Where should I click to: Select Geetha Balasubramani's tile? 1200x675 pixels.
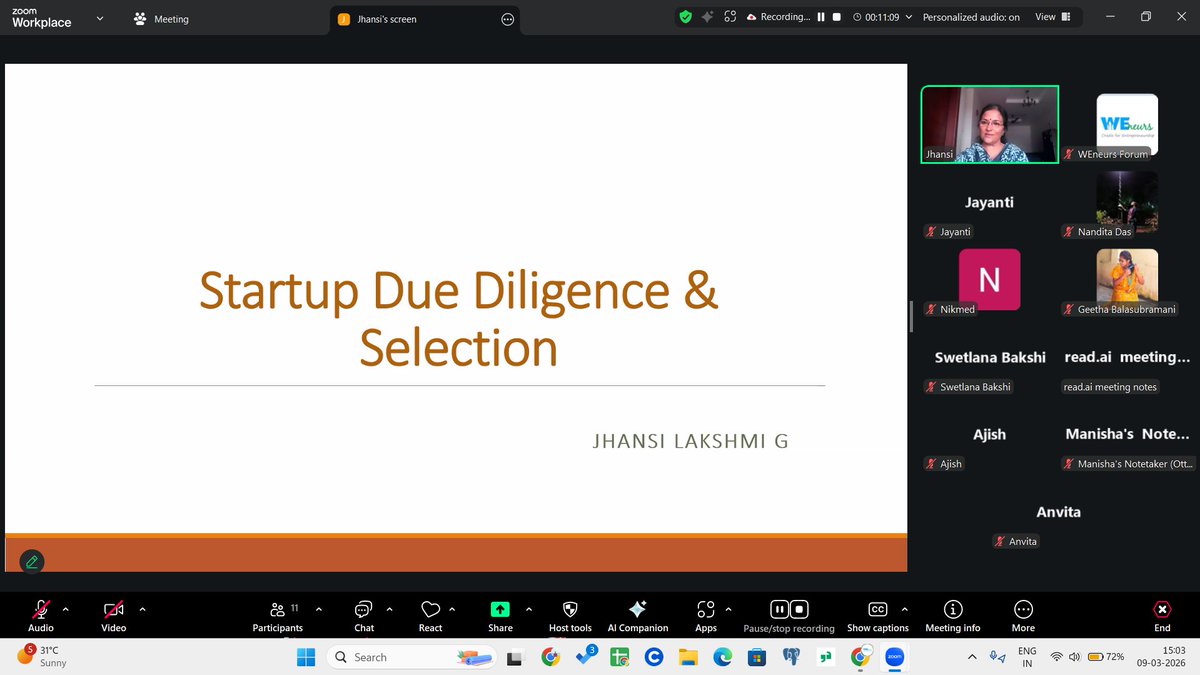tap(1127, 280)
